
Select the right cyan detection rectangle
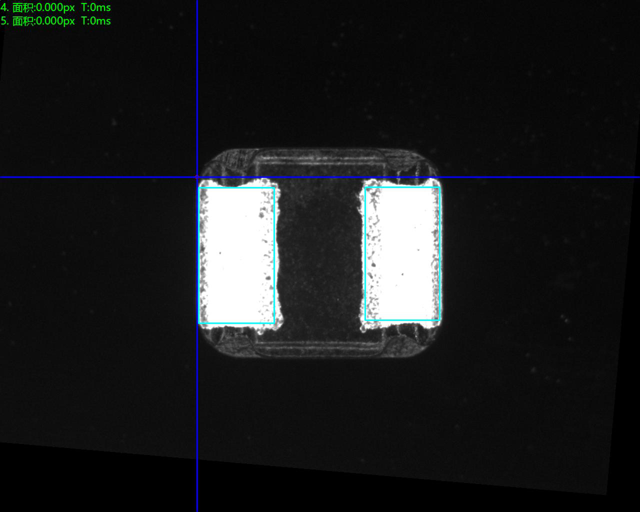(402, 254)
